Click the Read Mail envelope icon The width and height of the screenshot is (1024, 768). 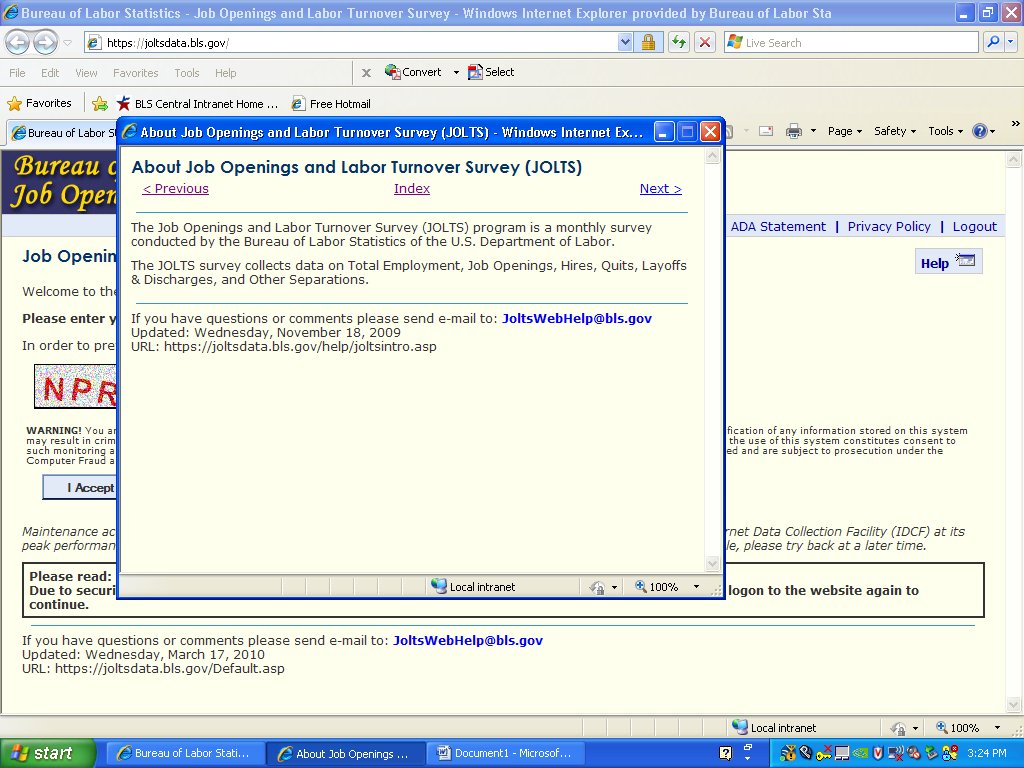(766, 131)
